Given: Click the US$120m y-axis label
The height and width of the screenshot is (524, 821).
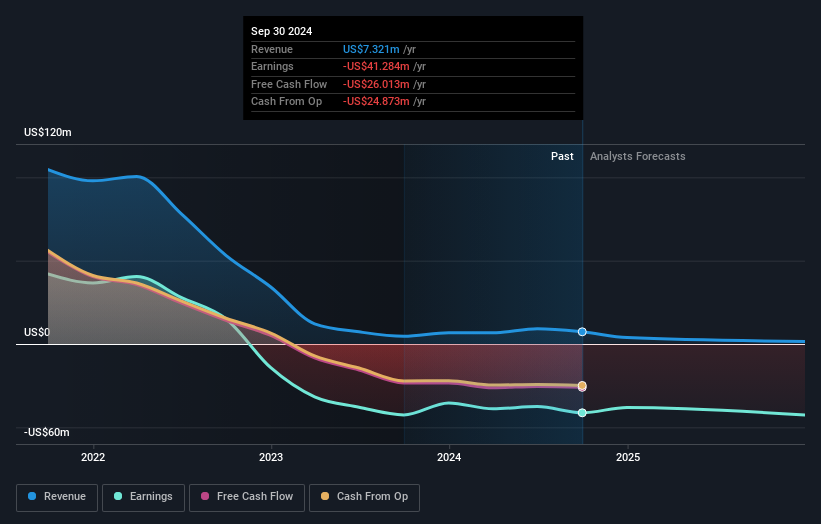Looking at the screenshot, I should point(48,132).
